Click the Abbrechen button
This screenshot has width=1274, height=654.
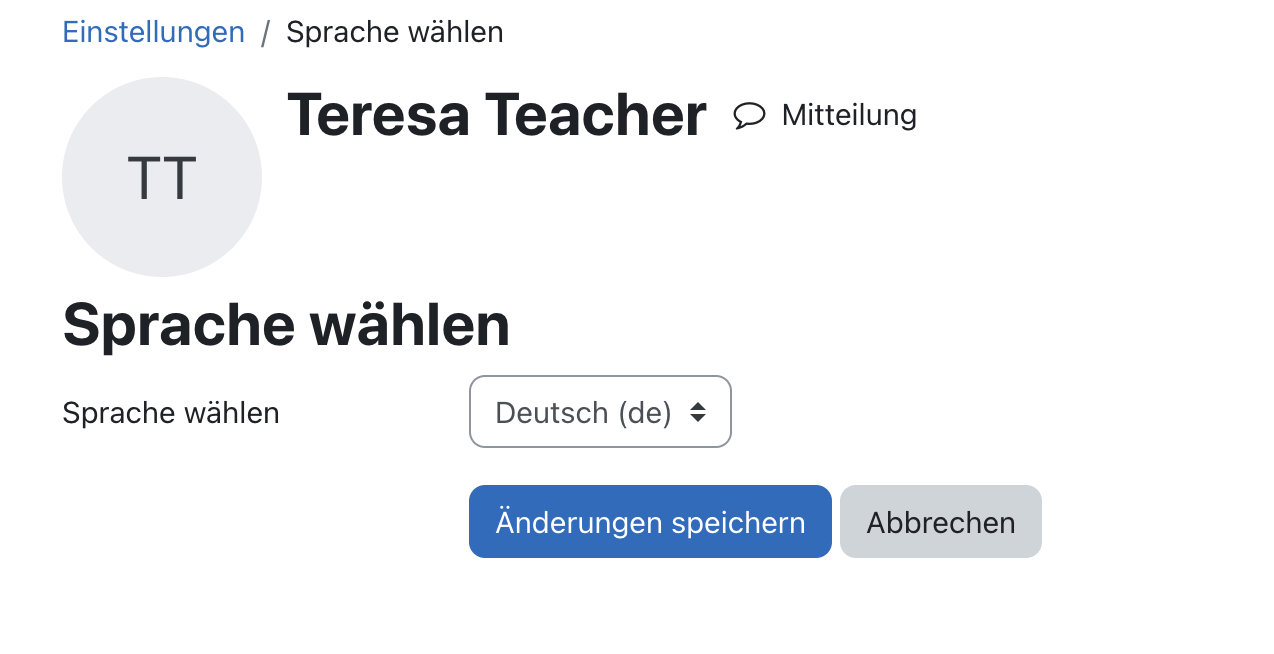[941, 522]
